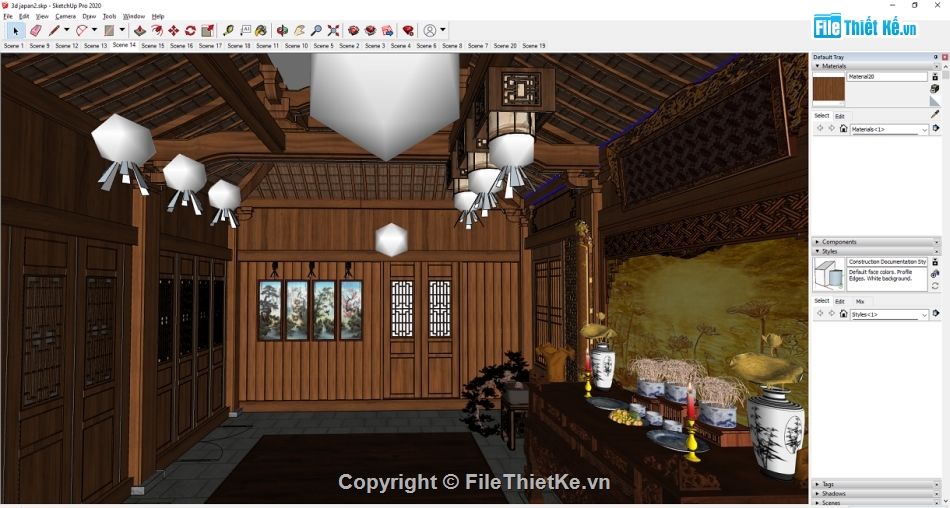Go to home in Styles browser
This screenshot has height=508, width=950.
pyautogui.click(x=843, y=314)
